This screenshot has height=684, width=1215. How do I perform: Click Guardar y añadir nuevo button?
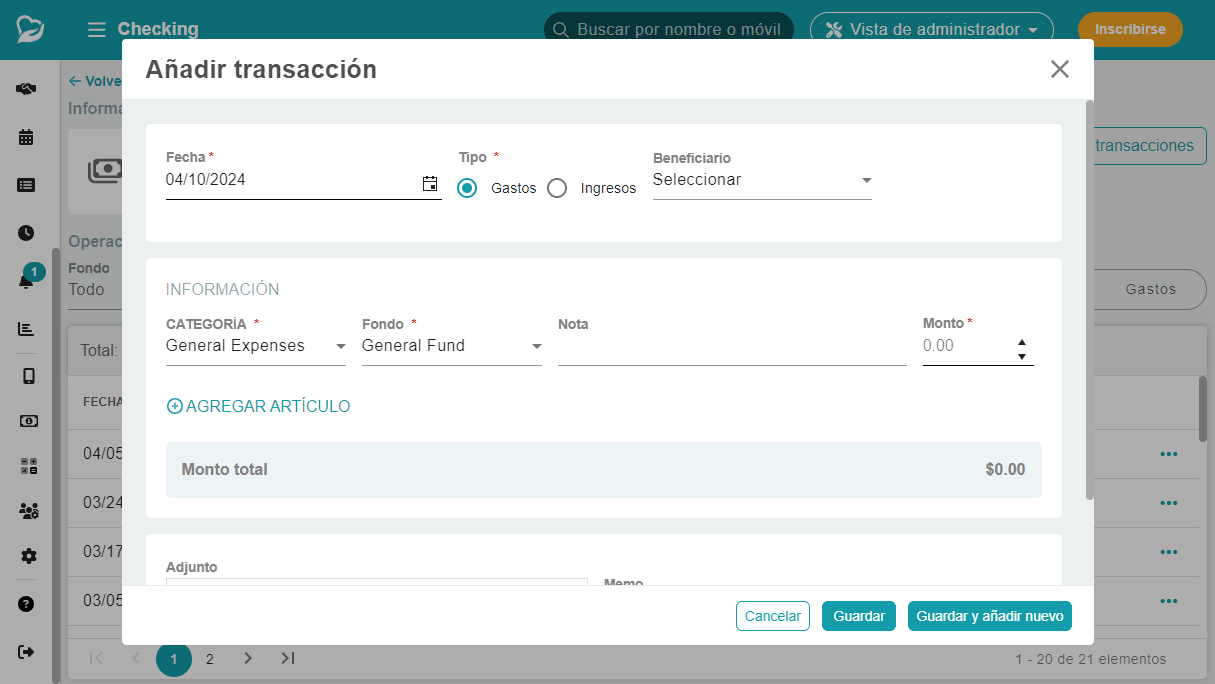[x=990, y=616]
